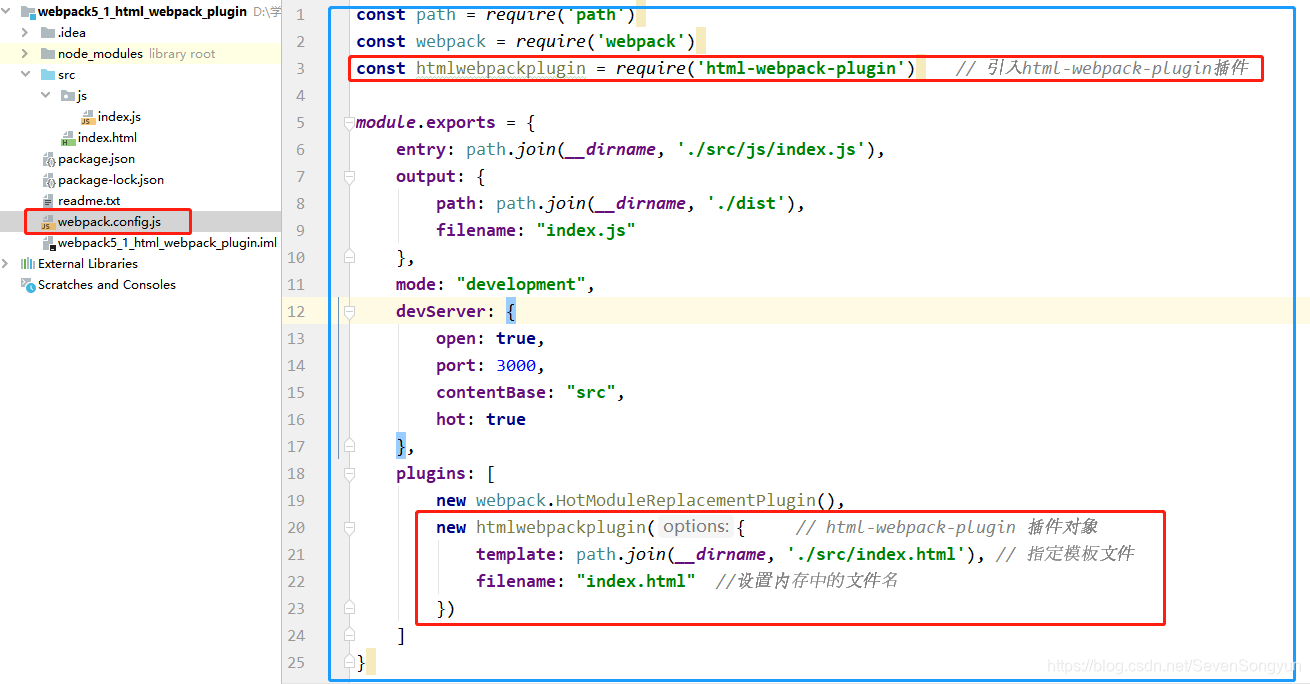Click the package.json file icon

point(48,159)
